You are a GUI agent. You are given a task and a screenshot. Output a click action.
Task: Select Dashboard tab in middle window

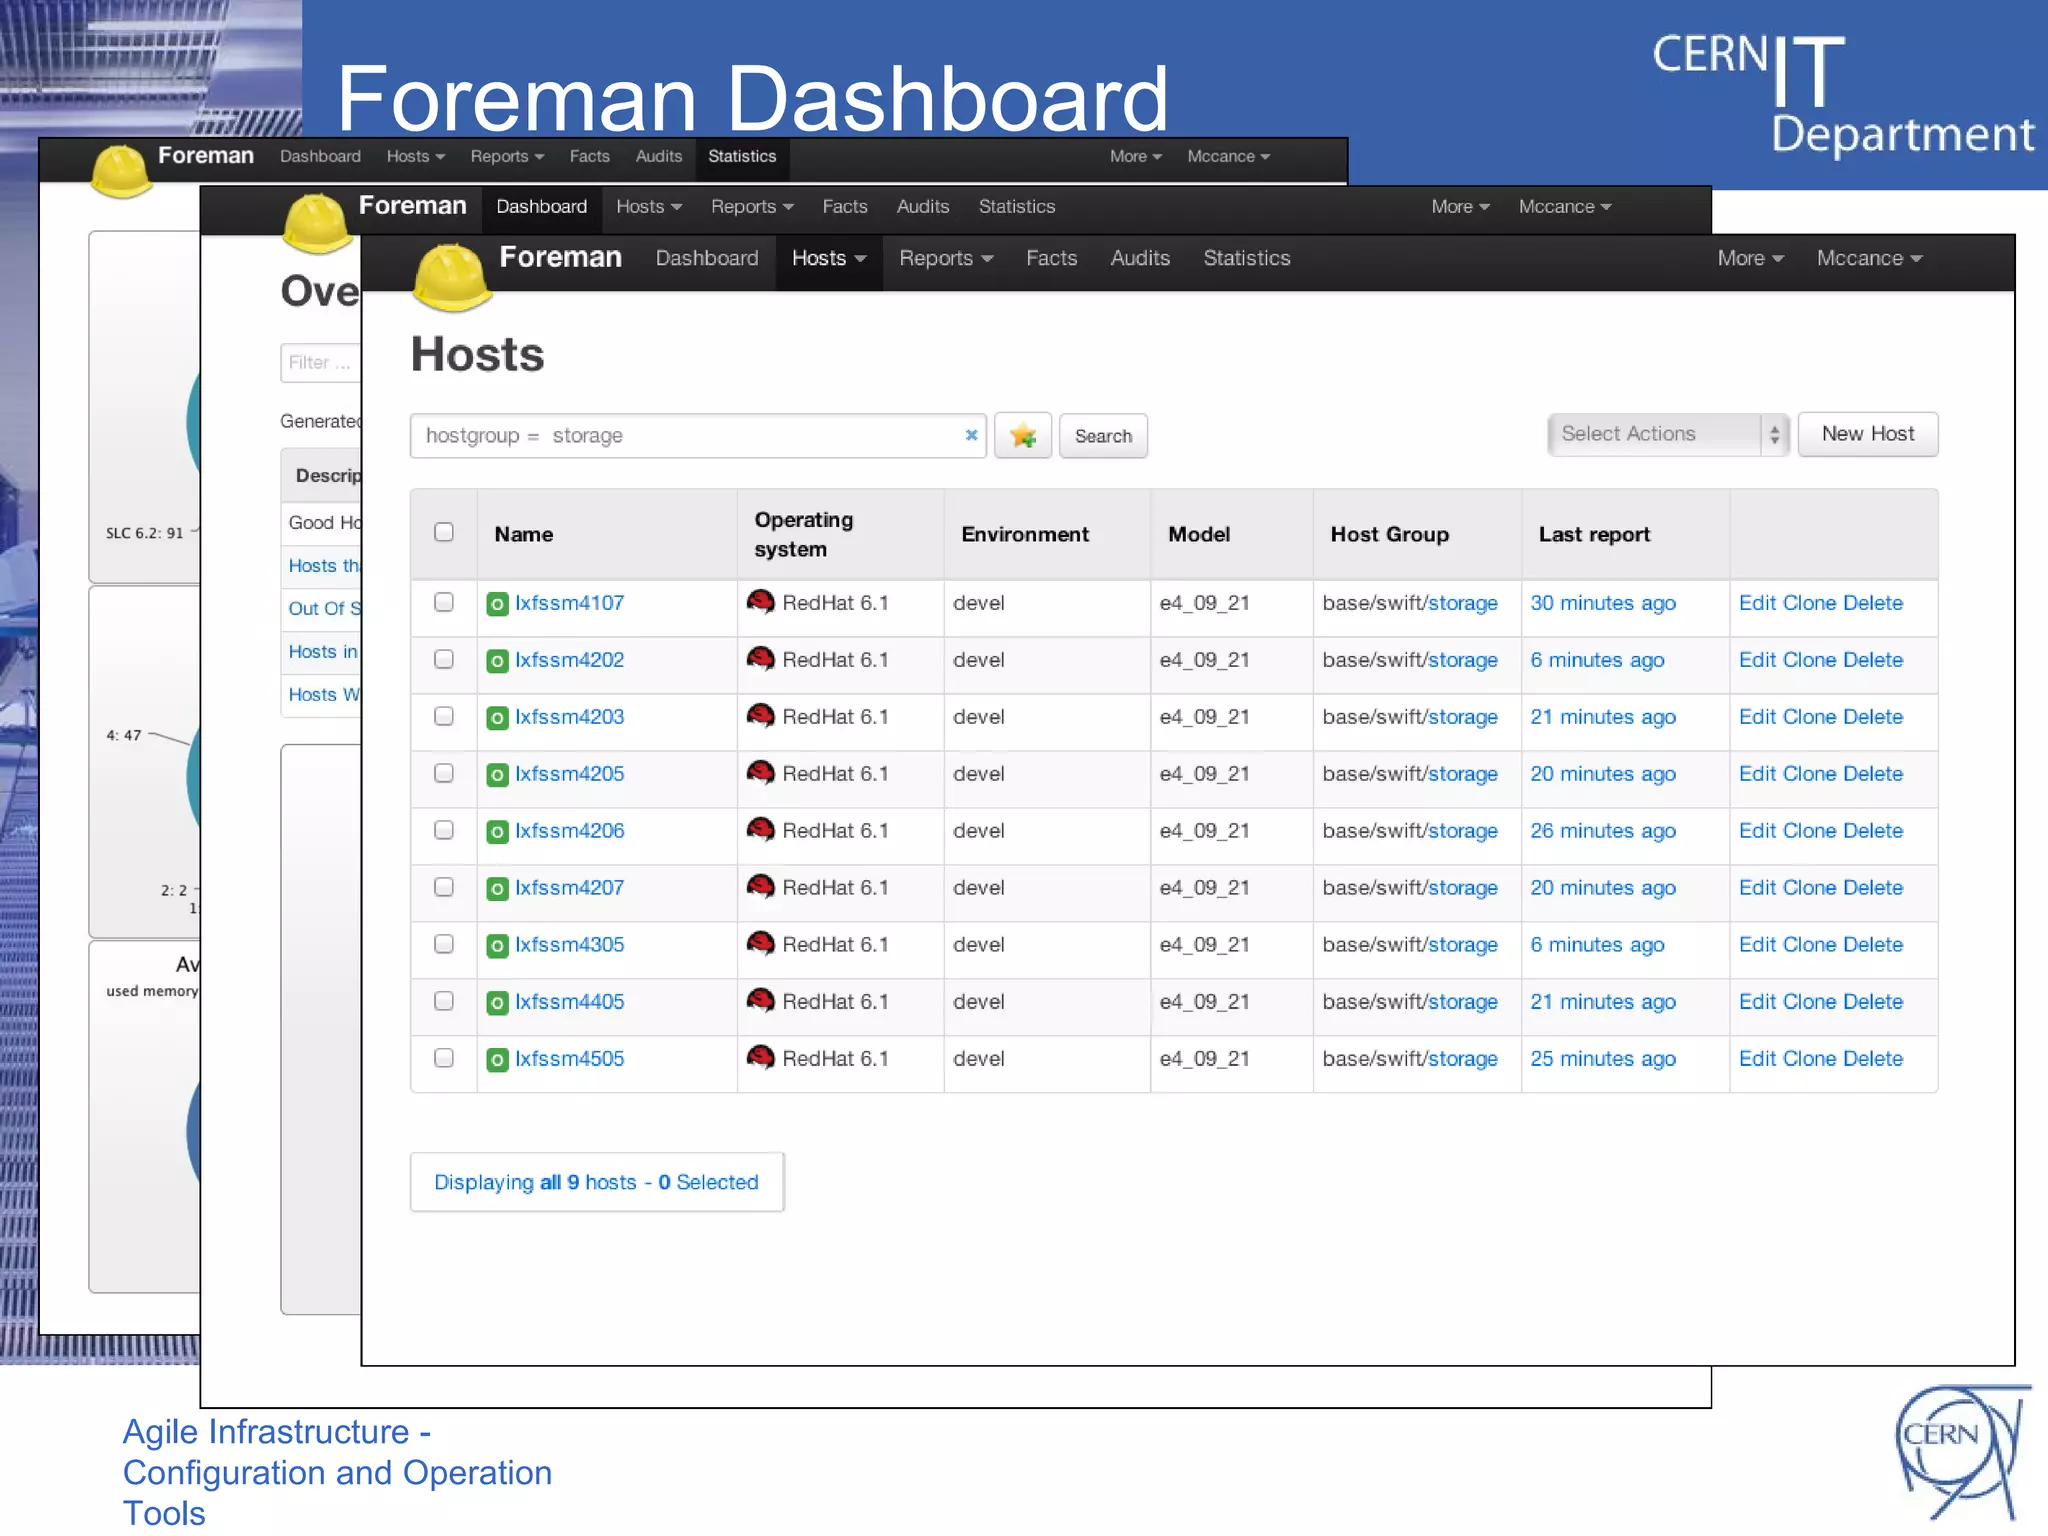coord(541,207)
